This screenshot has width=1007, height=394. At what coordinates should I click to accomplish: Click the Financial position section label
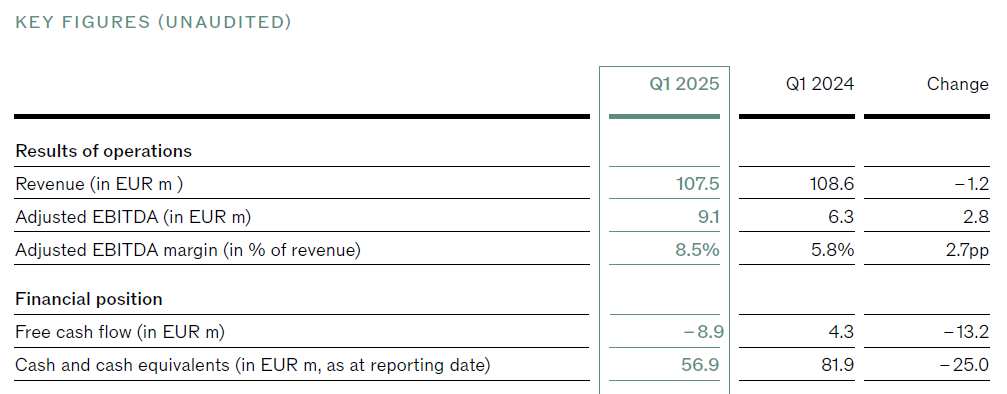point(89,299)
